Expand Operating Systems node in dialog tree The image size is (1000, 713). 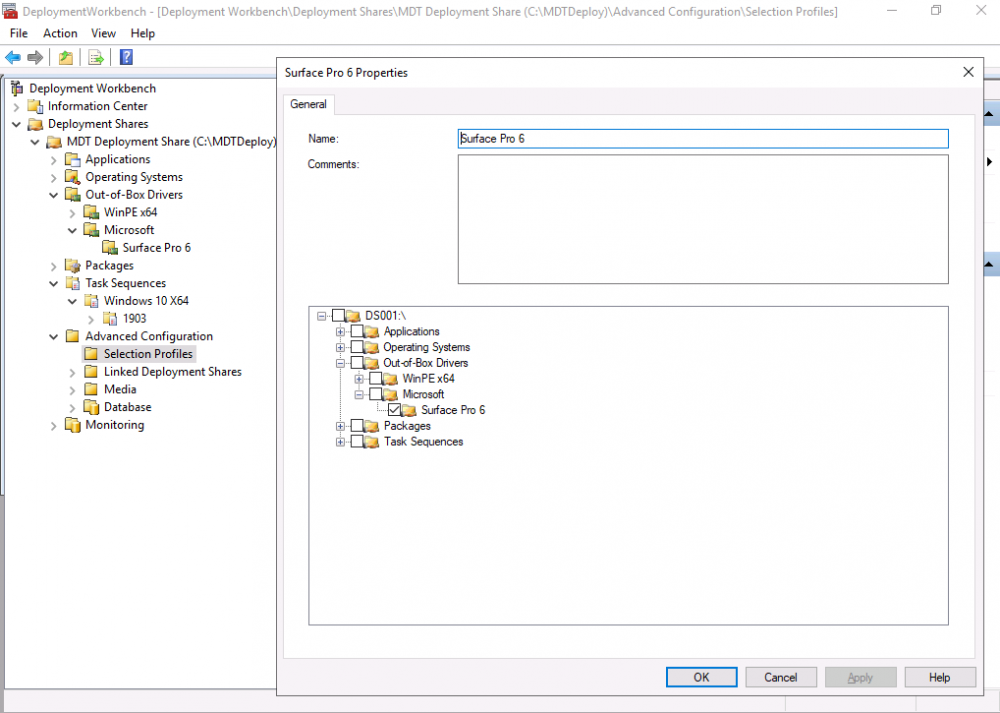340,347
